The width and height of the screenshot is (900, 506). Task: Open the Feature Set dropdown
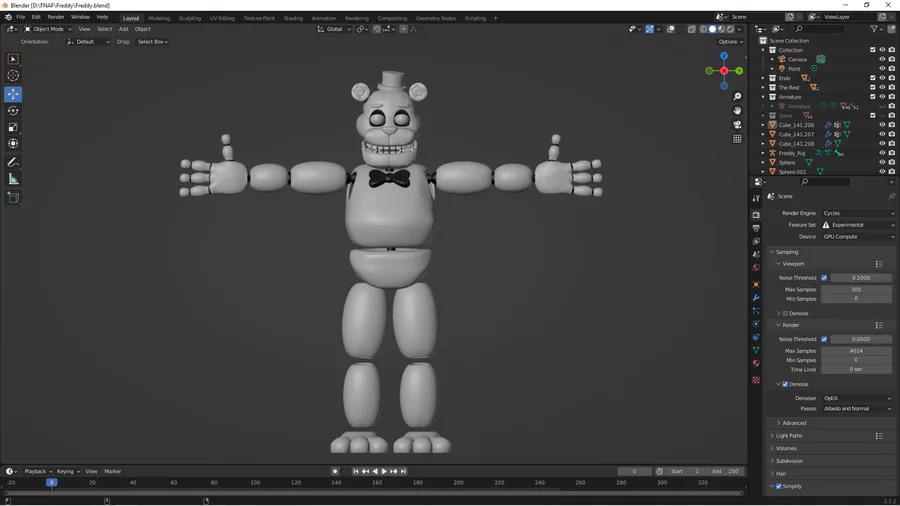pos(858,225)
